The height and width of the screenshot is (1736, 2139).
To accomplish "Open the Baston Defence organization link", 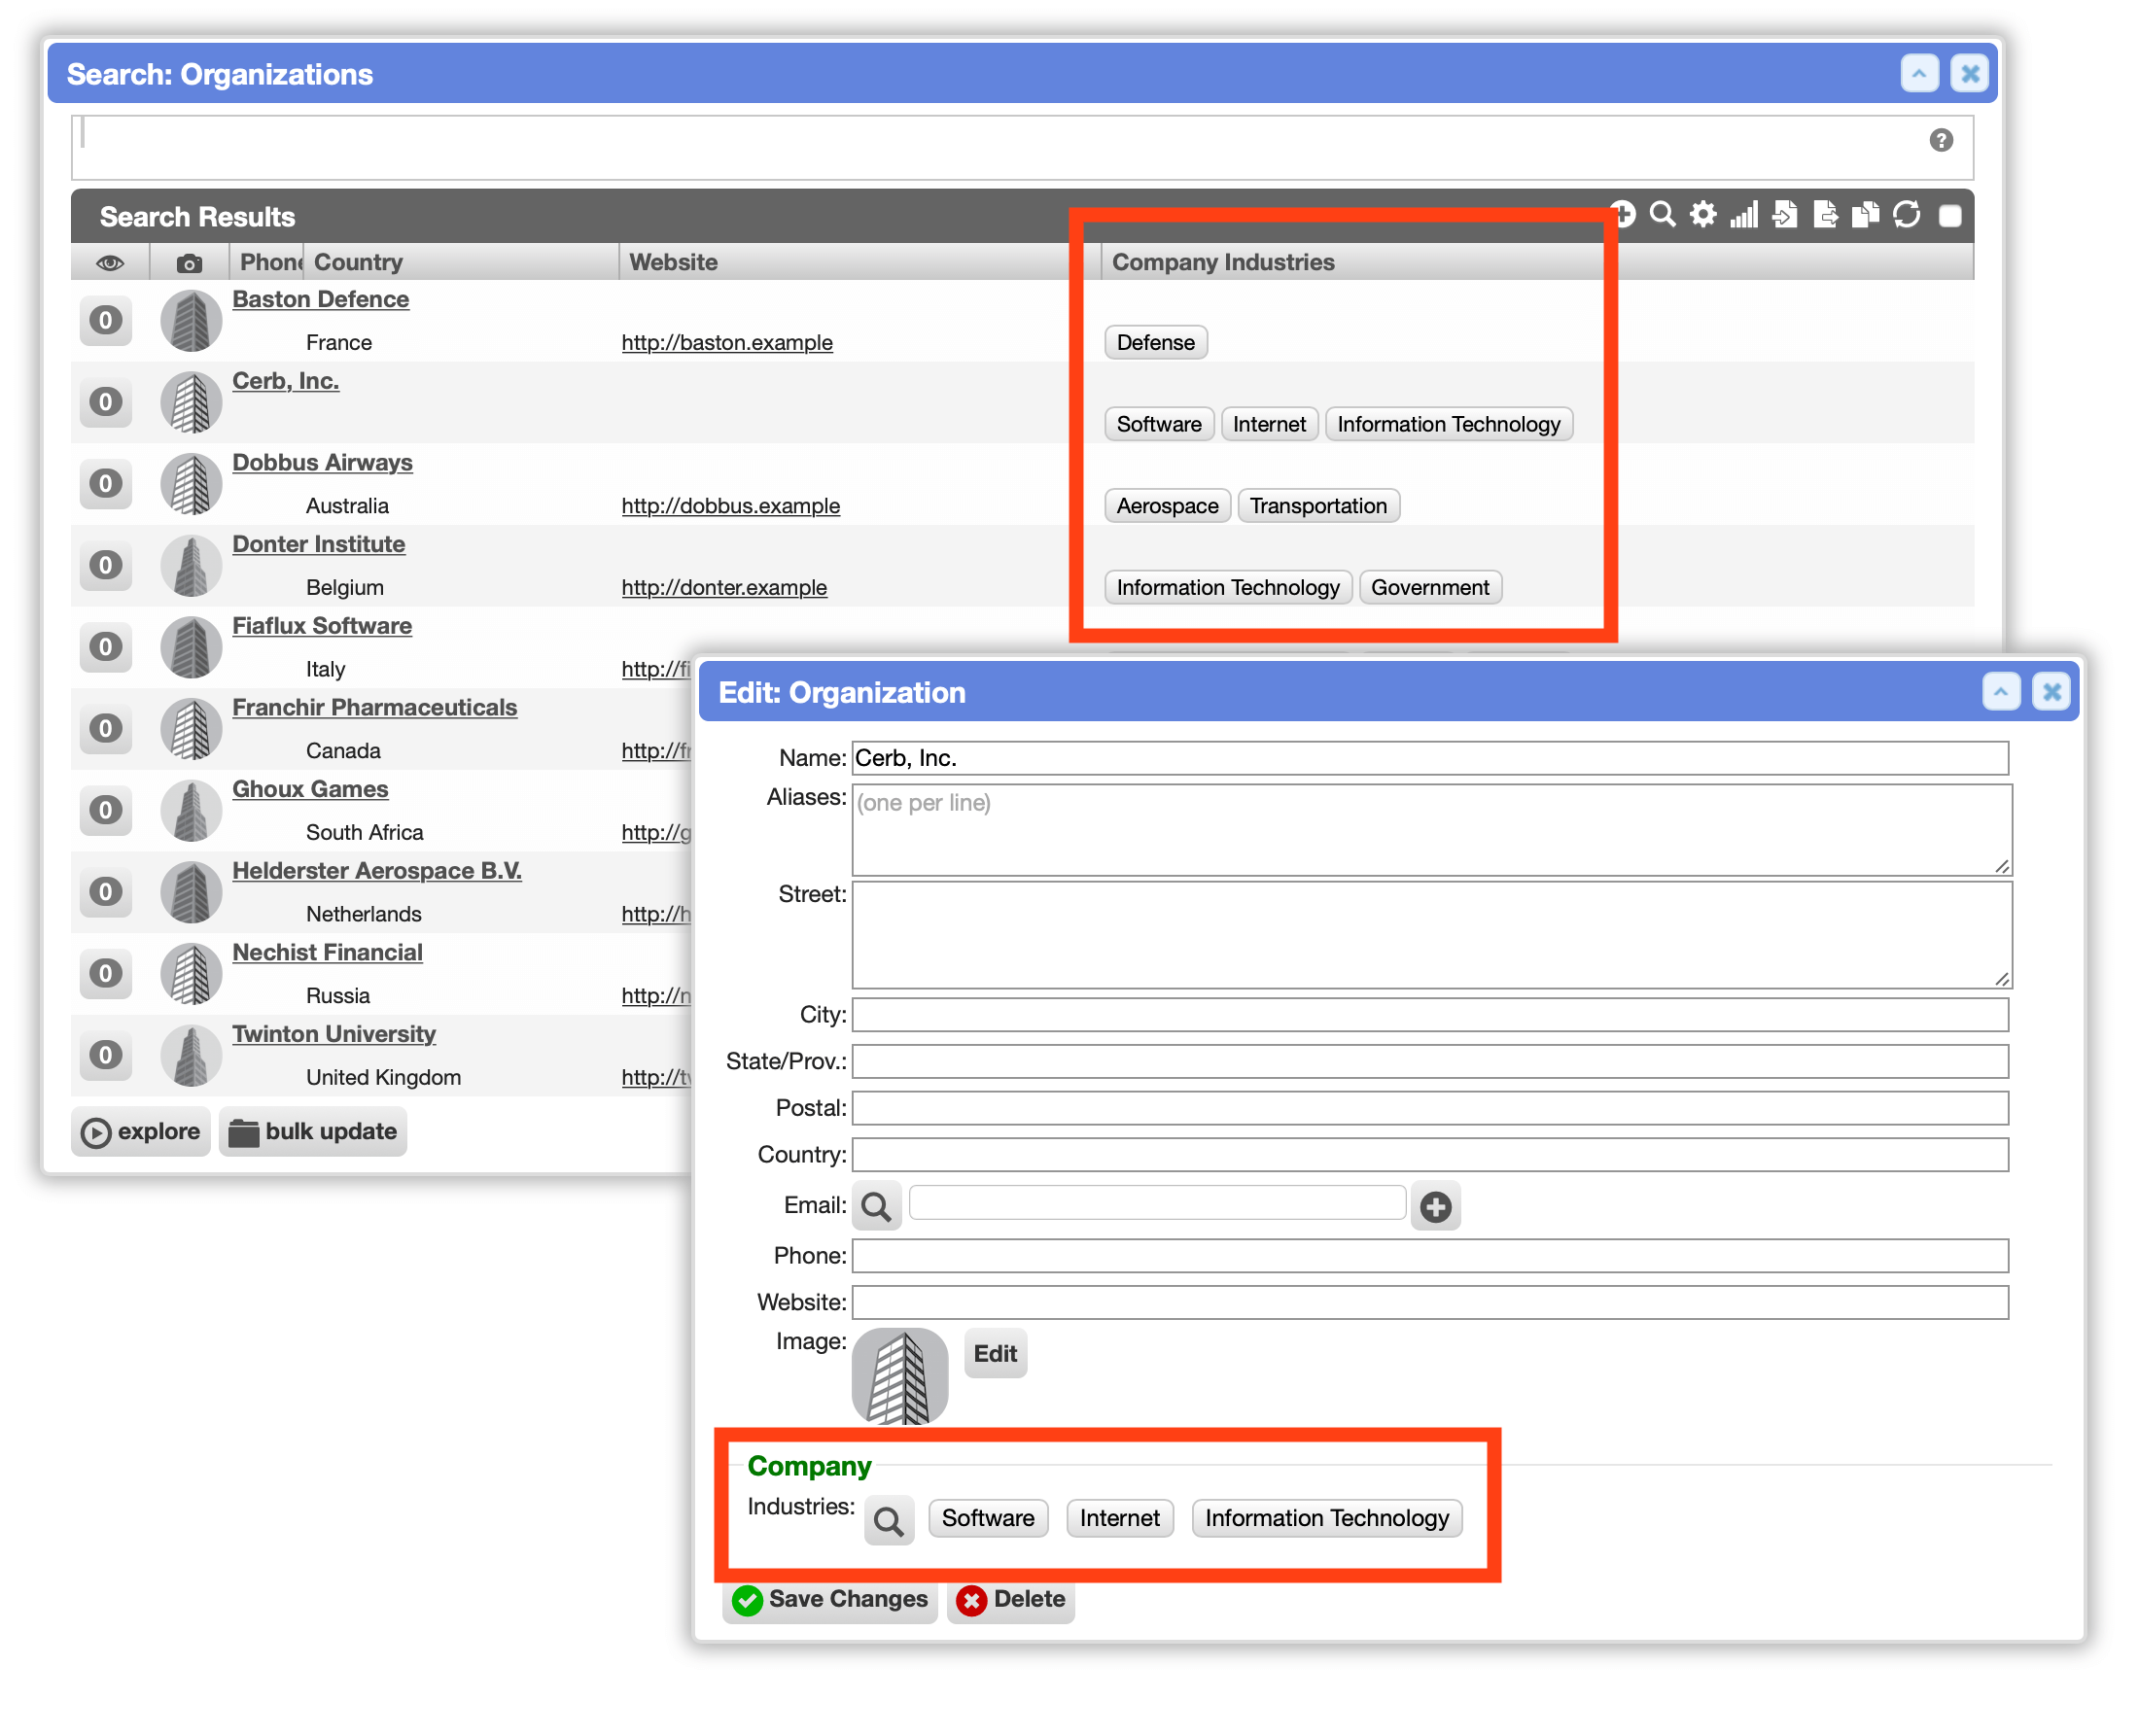I will click(321, 300).
